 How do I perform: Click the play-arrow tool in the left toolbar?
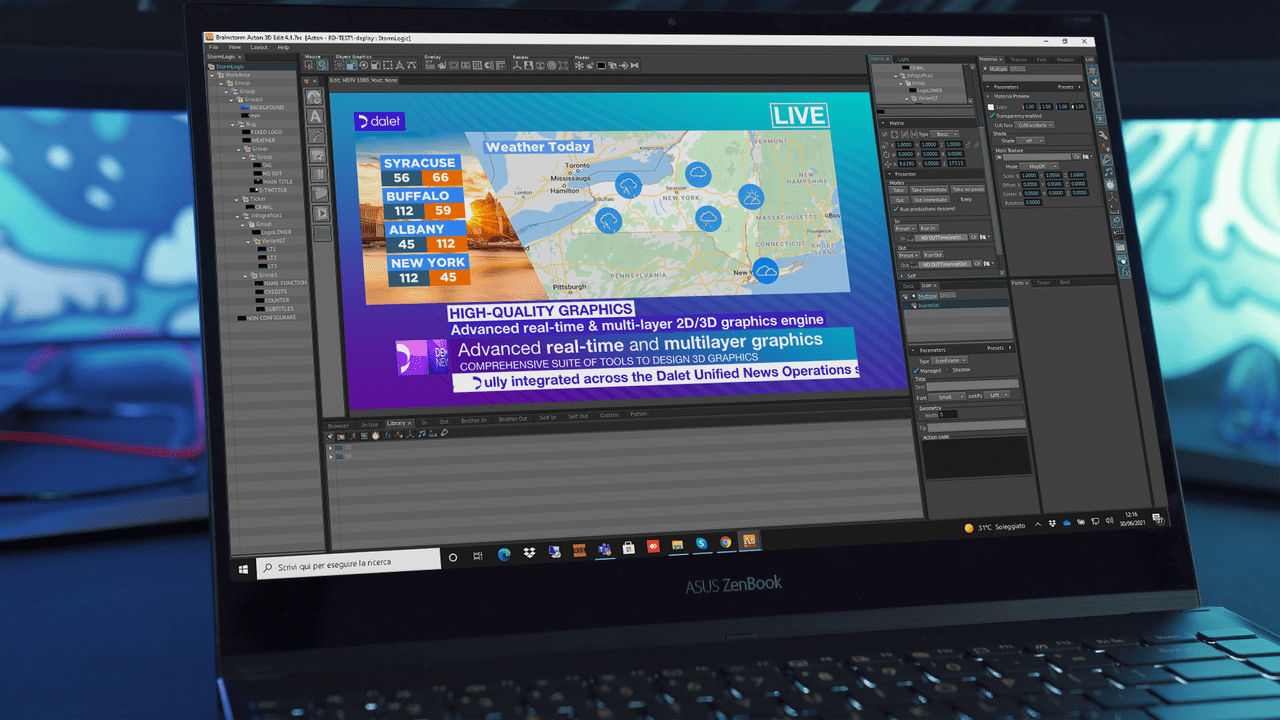coord(321,213)
